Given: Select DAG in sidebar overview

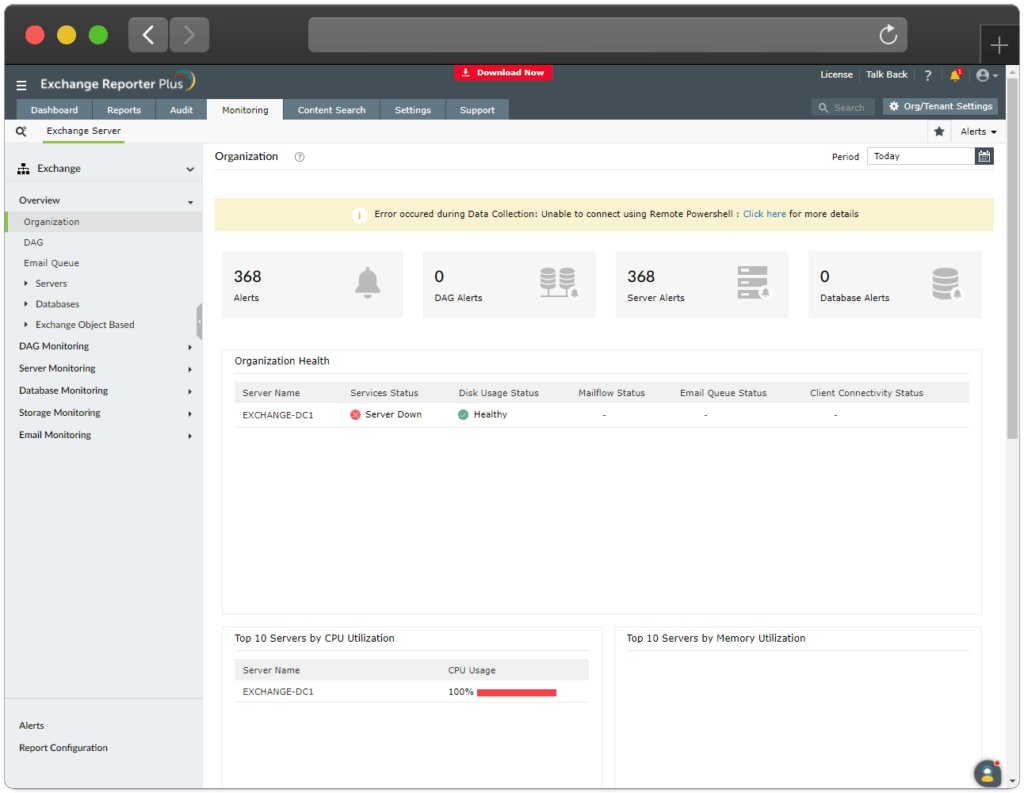Looking at the screenshot, I should point(33,242).
